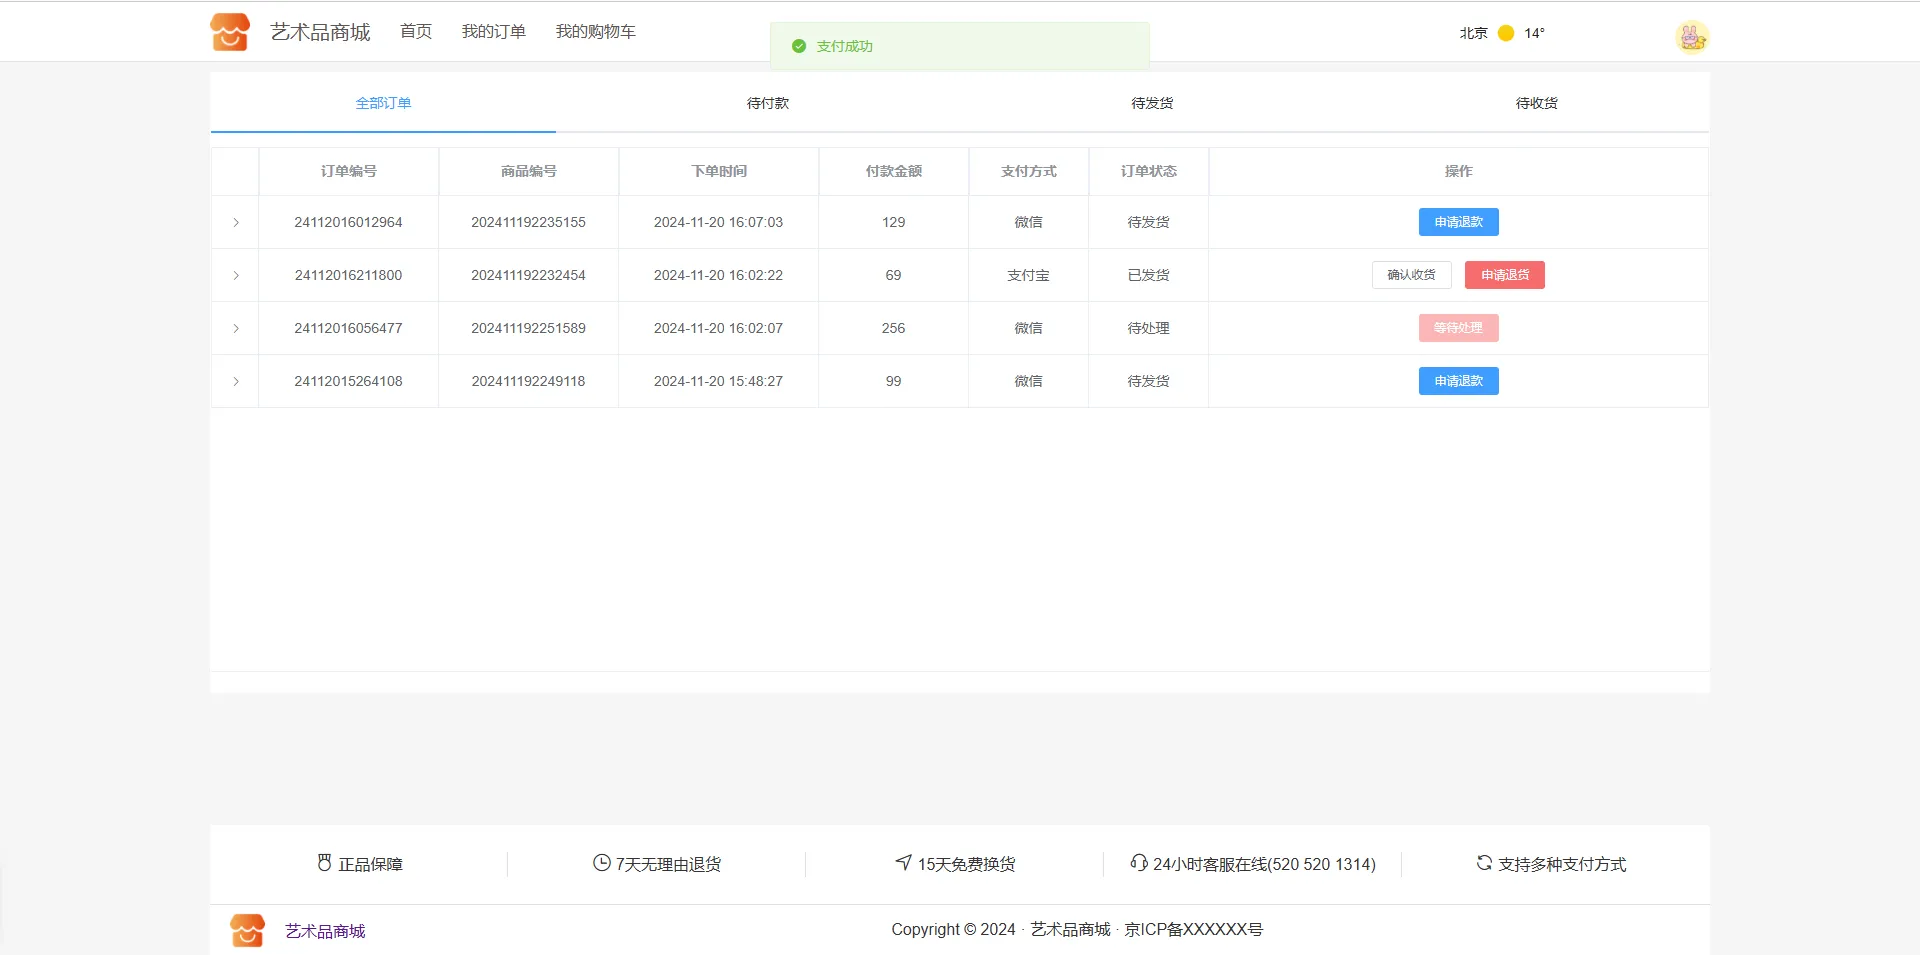Click the footer shop logo
Viewport: 1920px width, 955px height.
[x=247, y=930]
